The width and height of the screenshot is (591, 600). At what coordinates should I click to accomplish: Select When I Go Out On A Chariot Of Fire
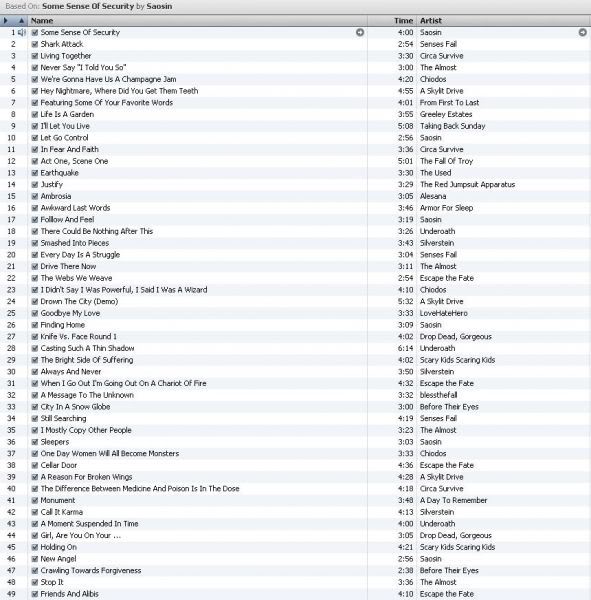[123, 383]
